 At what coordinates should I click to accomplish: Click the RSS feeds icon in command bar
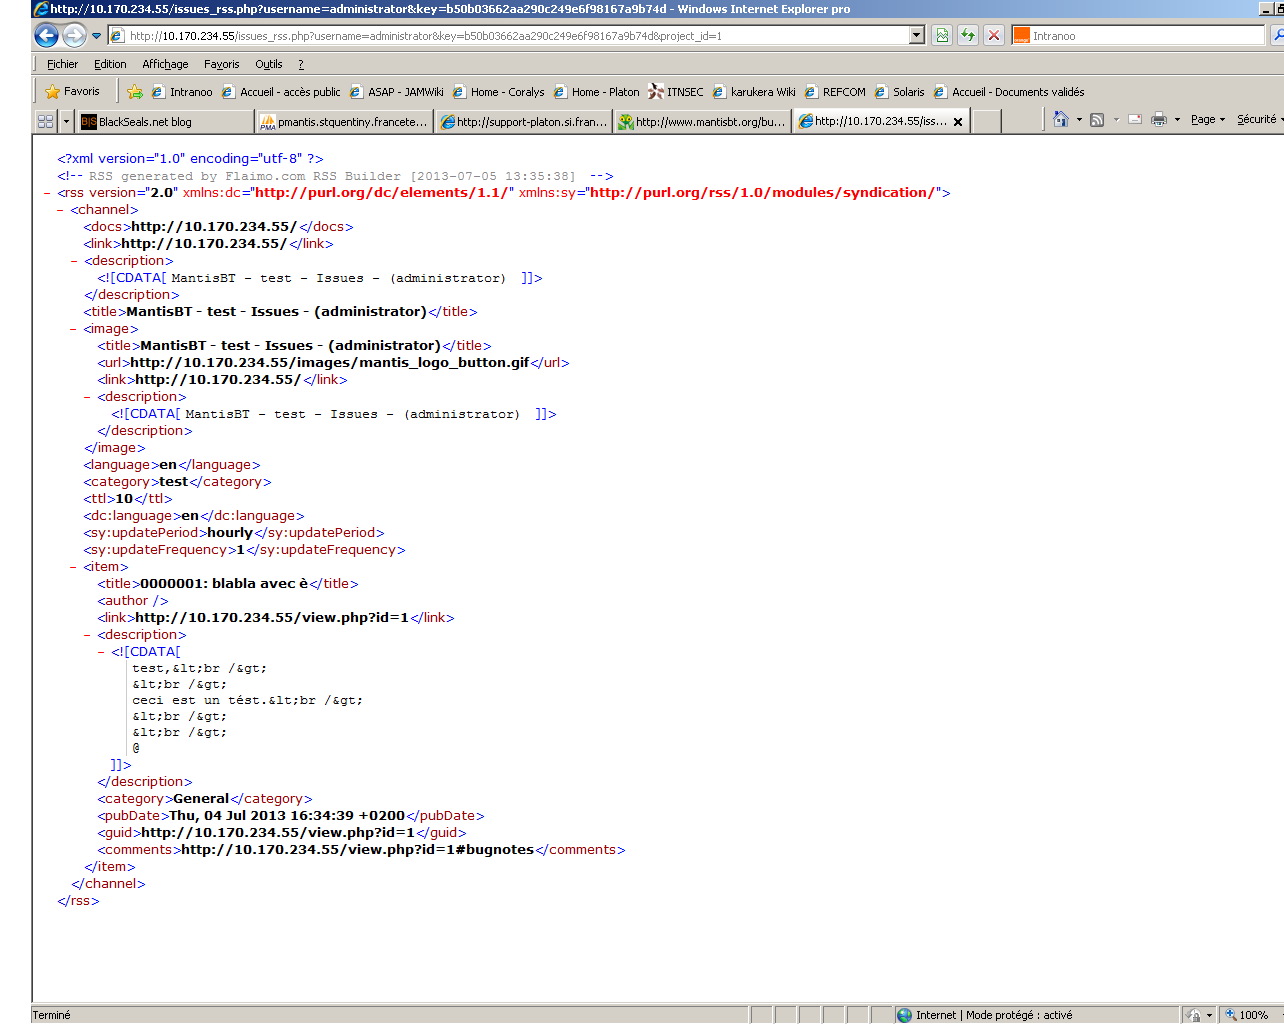click(1097, 120)
